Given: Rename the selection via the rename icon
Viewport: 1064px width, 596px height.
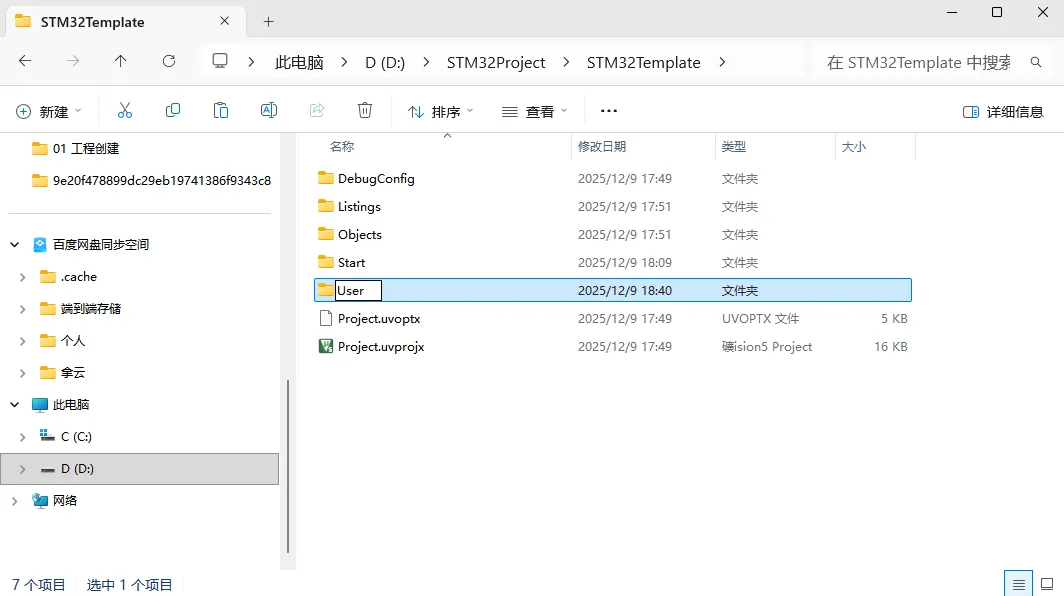Looking at the screenshot, I should [x=268, y=110].
